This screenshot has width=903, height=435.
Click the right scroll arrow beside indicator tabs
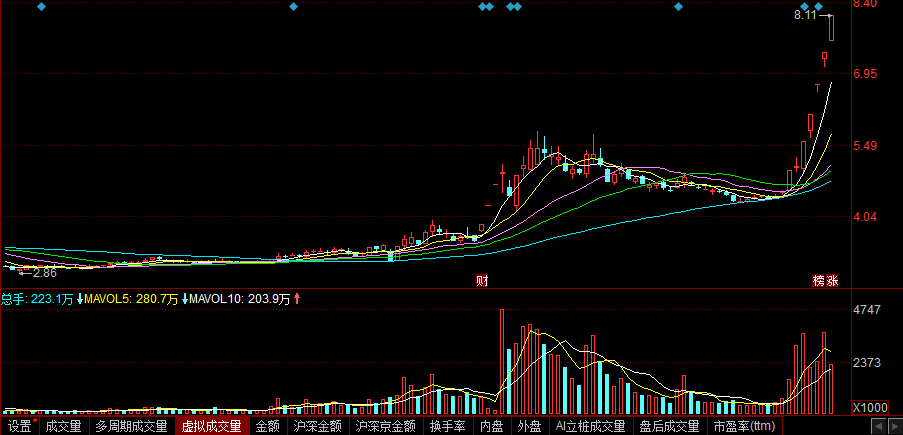(894, 427)
